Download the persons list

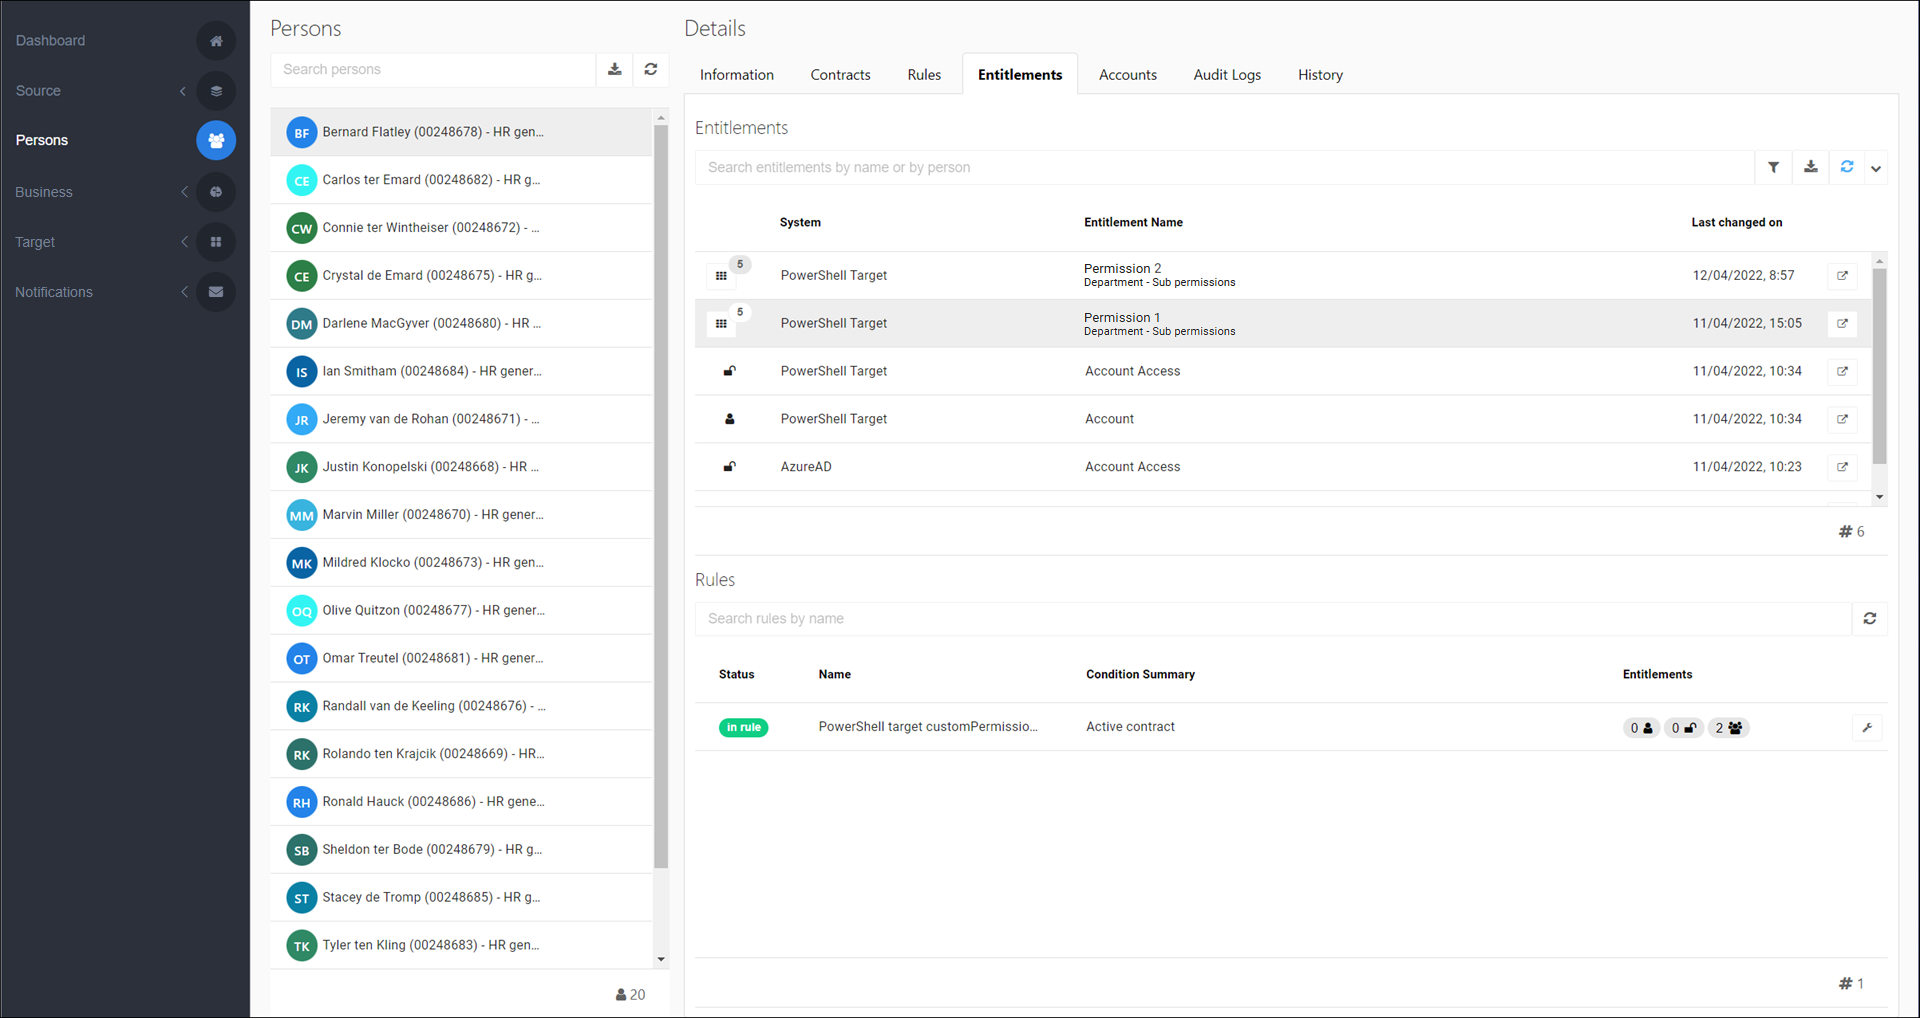click(x=615, y=69)
